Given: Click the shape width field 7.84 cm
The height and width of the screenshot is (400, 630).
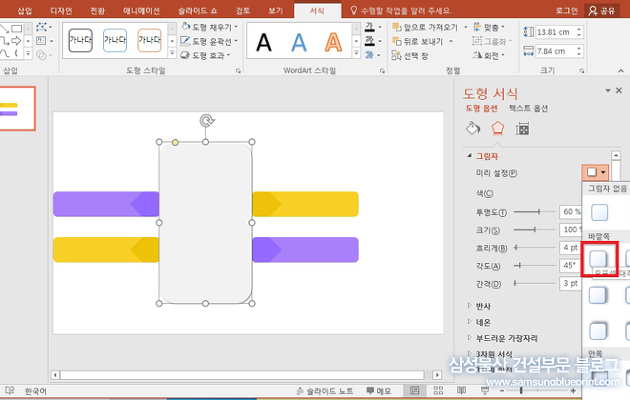Looking at the screenshot, I should click(x=555, y=51).
